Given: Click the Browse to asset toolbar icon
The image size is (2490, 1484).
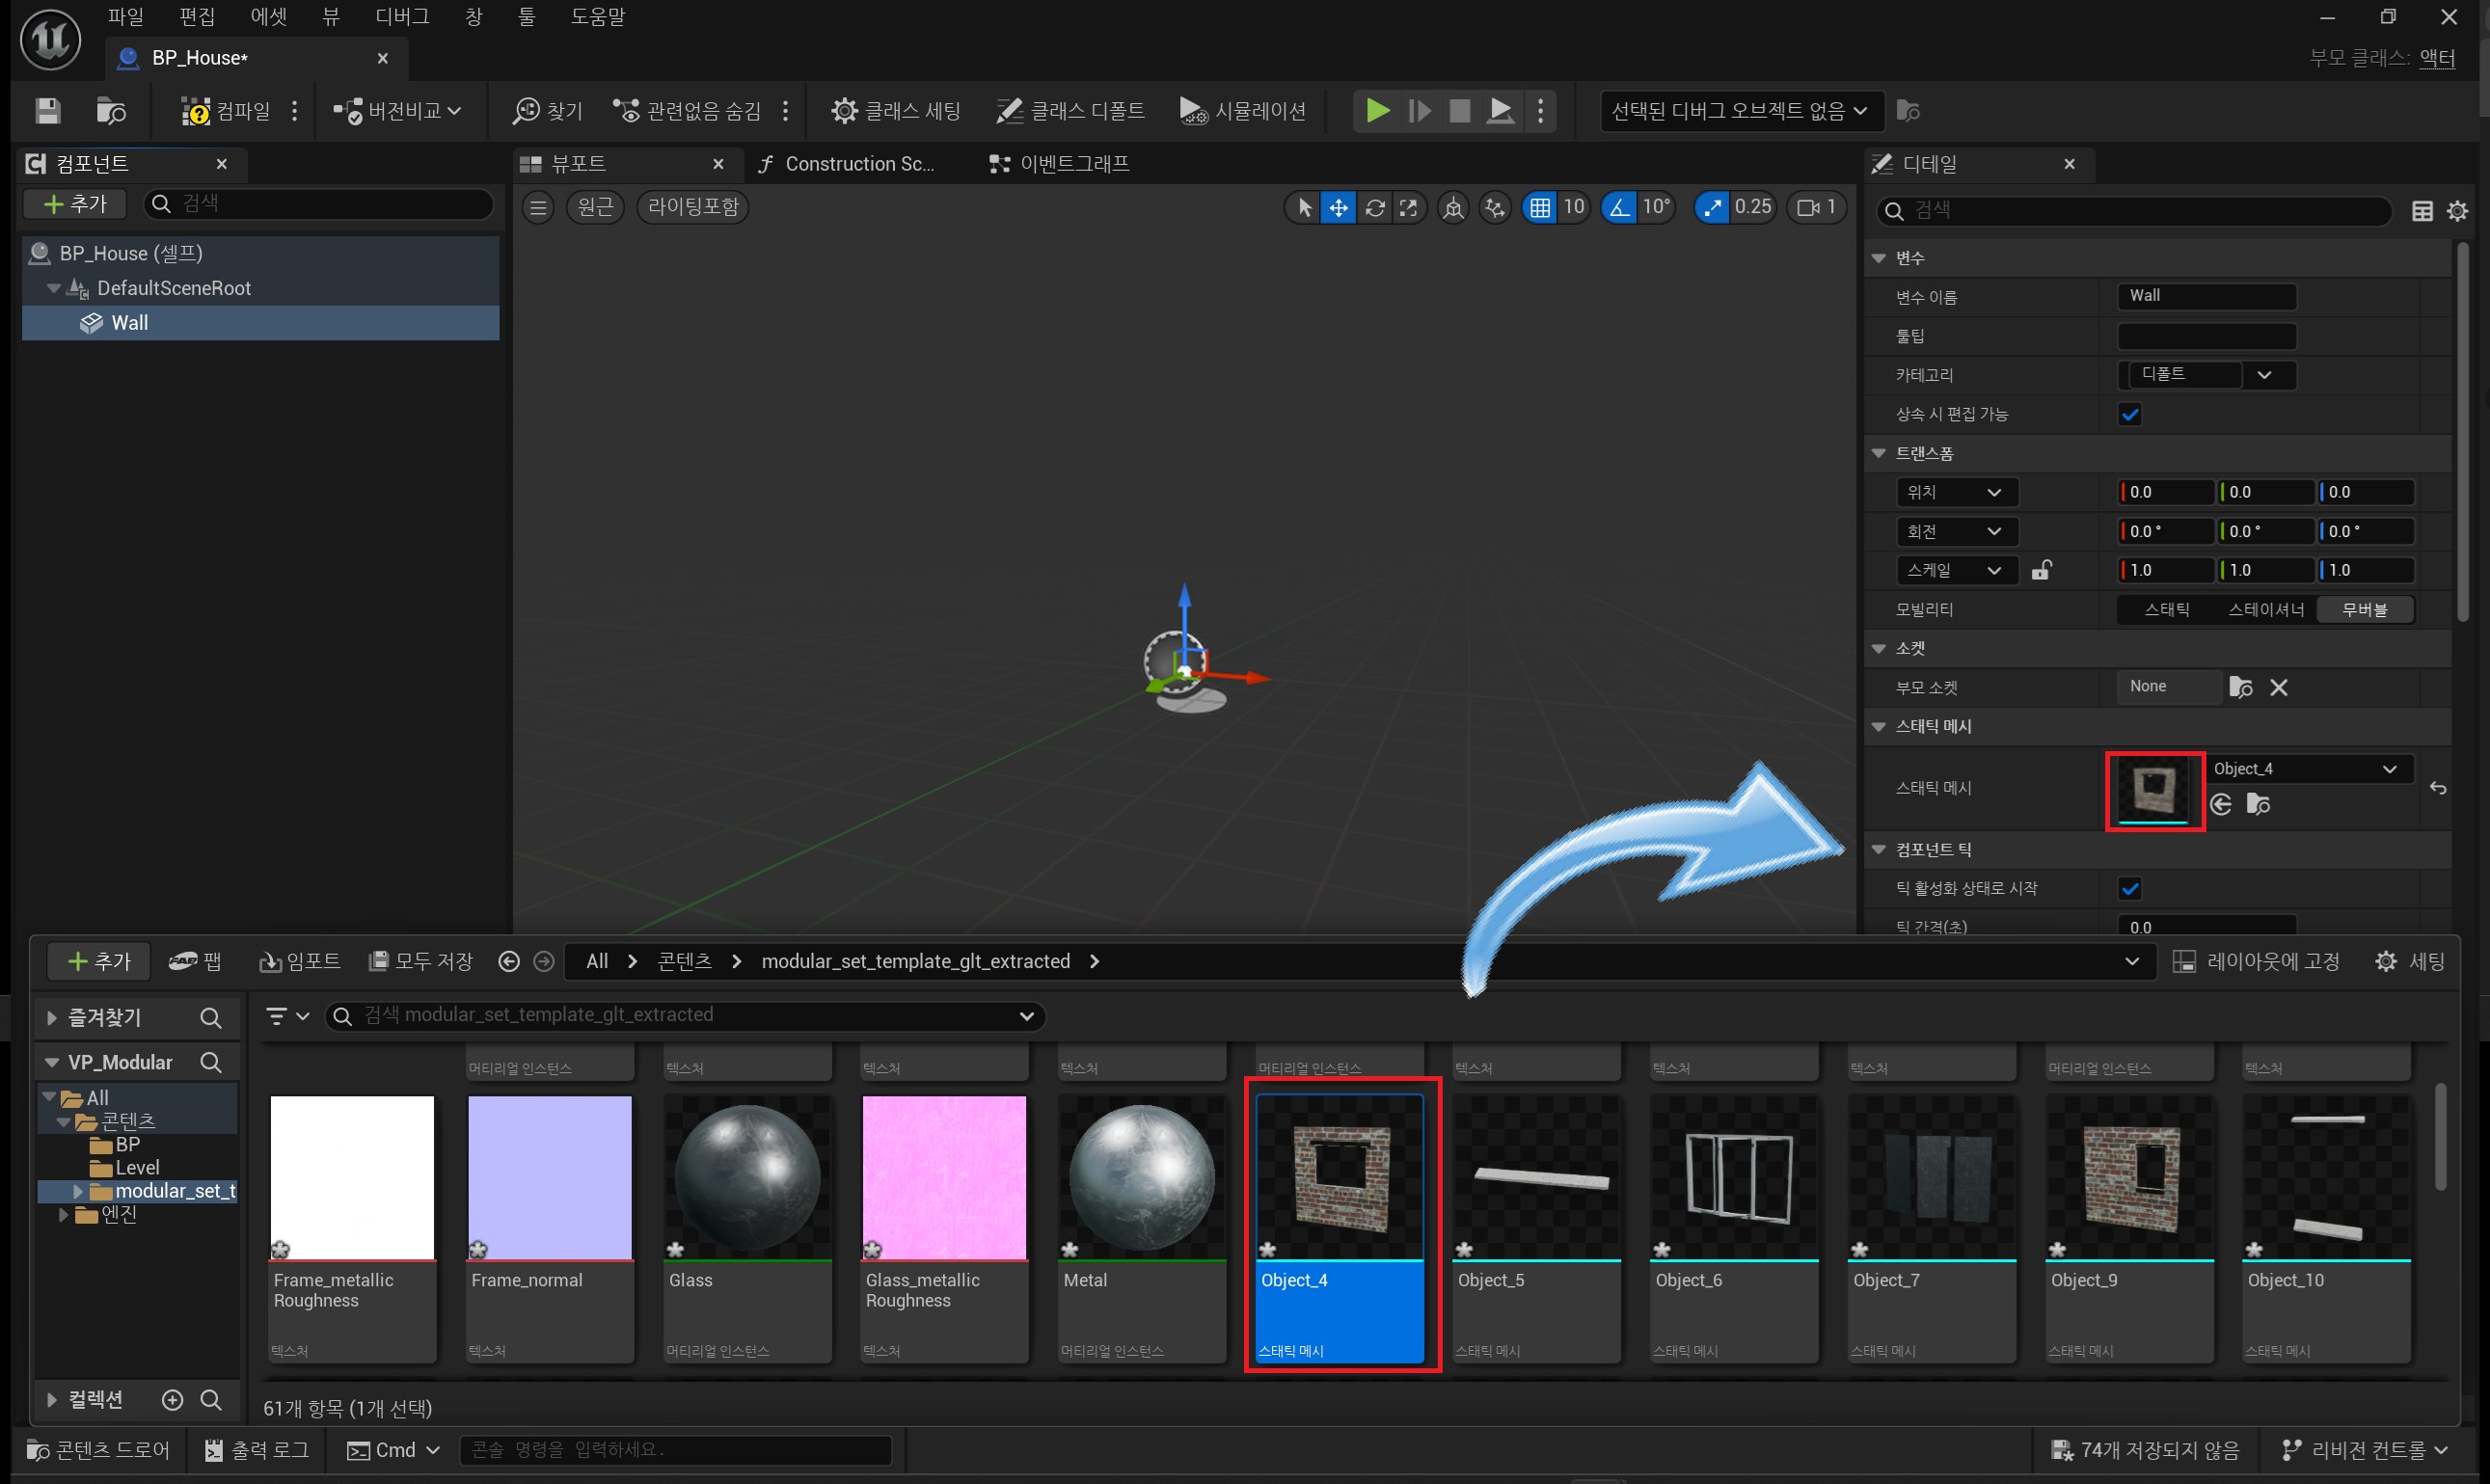Looking at the screenshot, I should coord(111,110).
